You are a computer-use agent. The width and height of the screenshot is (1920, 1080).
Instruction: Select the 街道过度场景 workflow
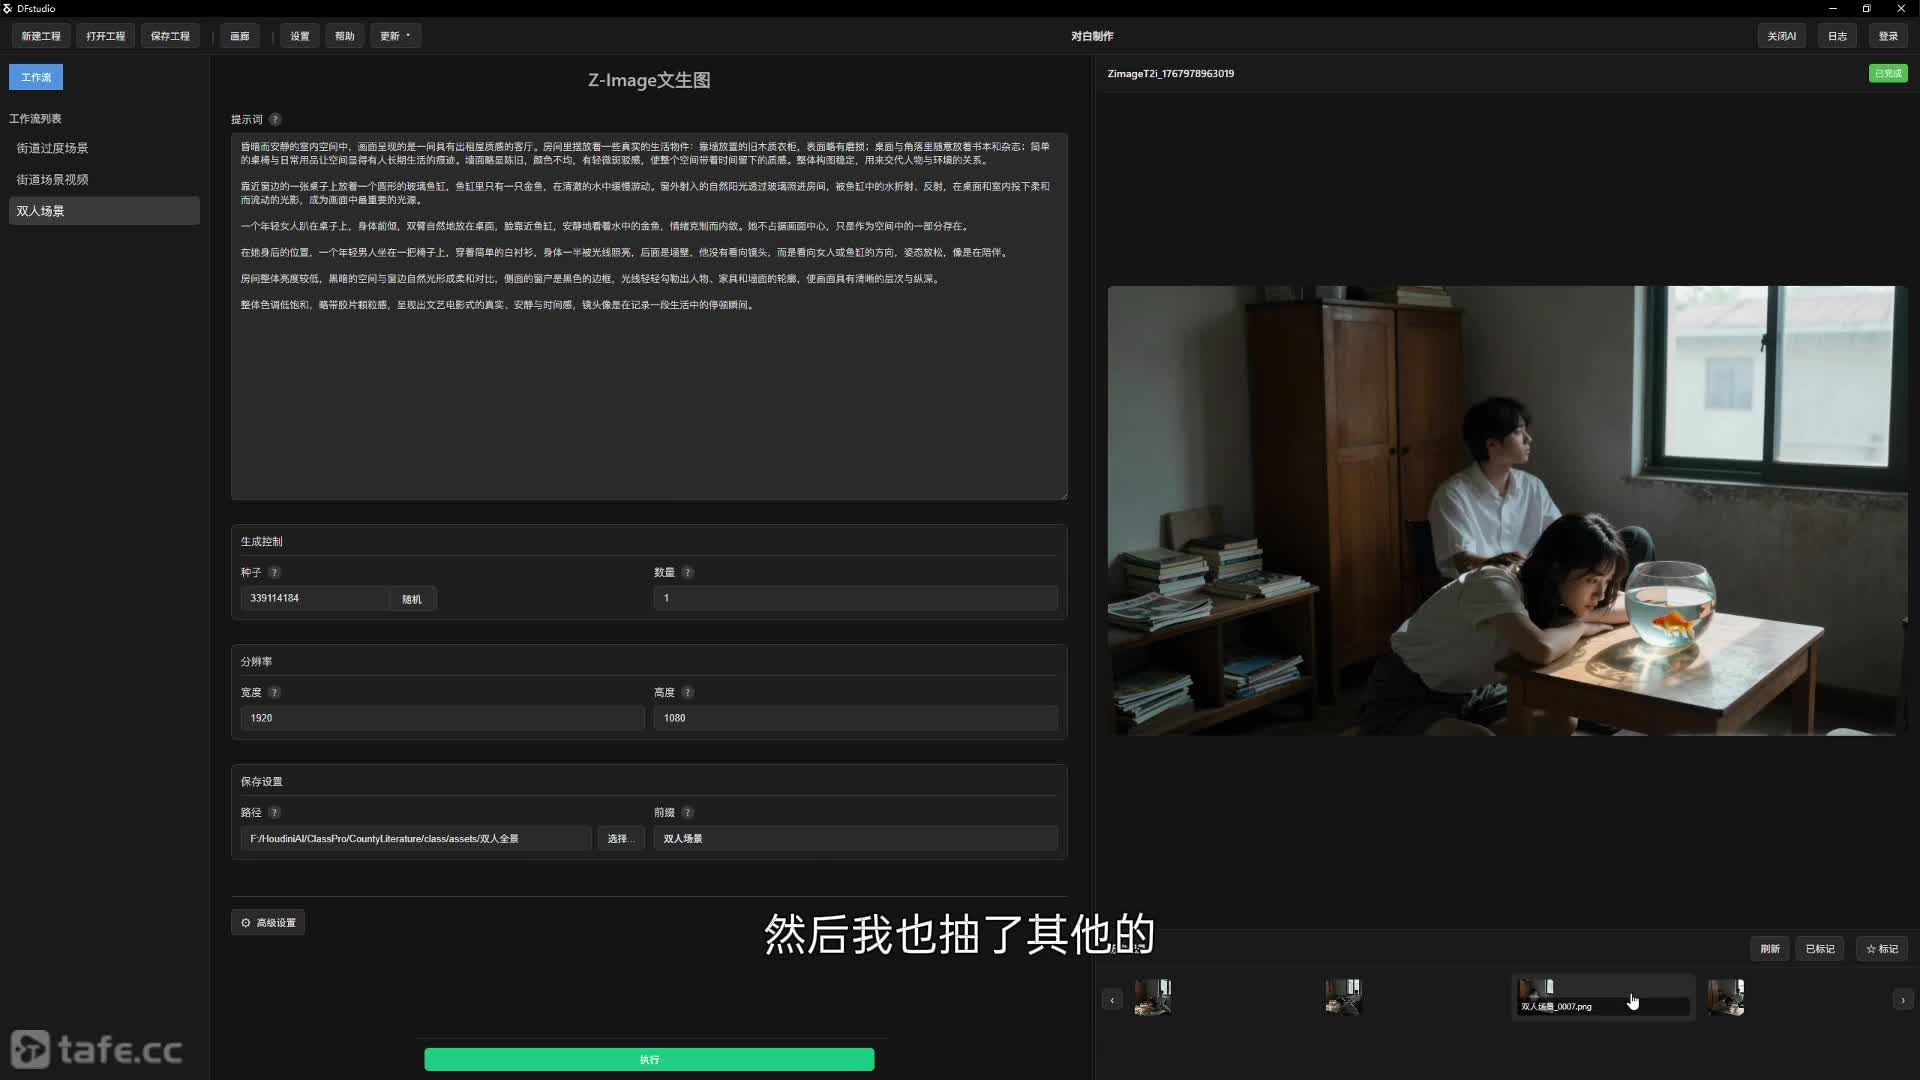(x=52, y=148)
